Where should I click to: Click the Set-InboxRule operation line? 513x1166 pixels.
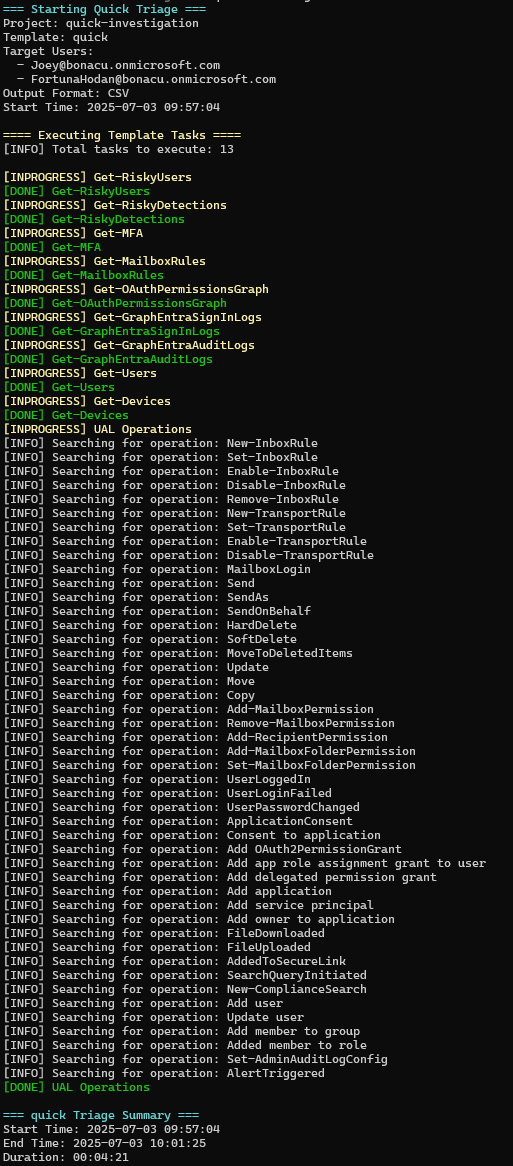[x=161, y=457]
